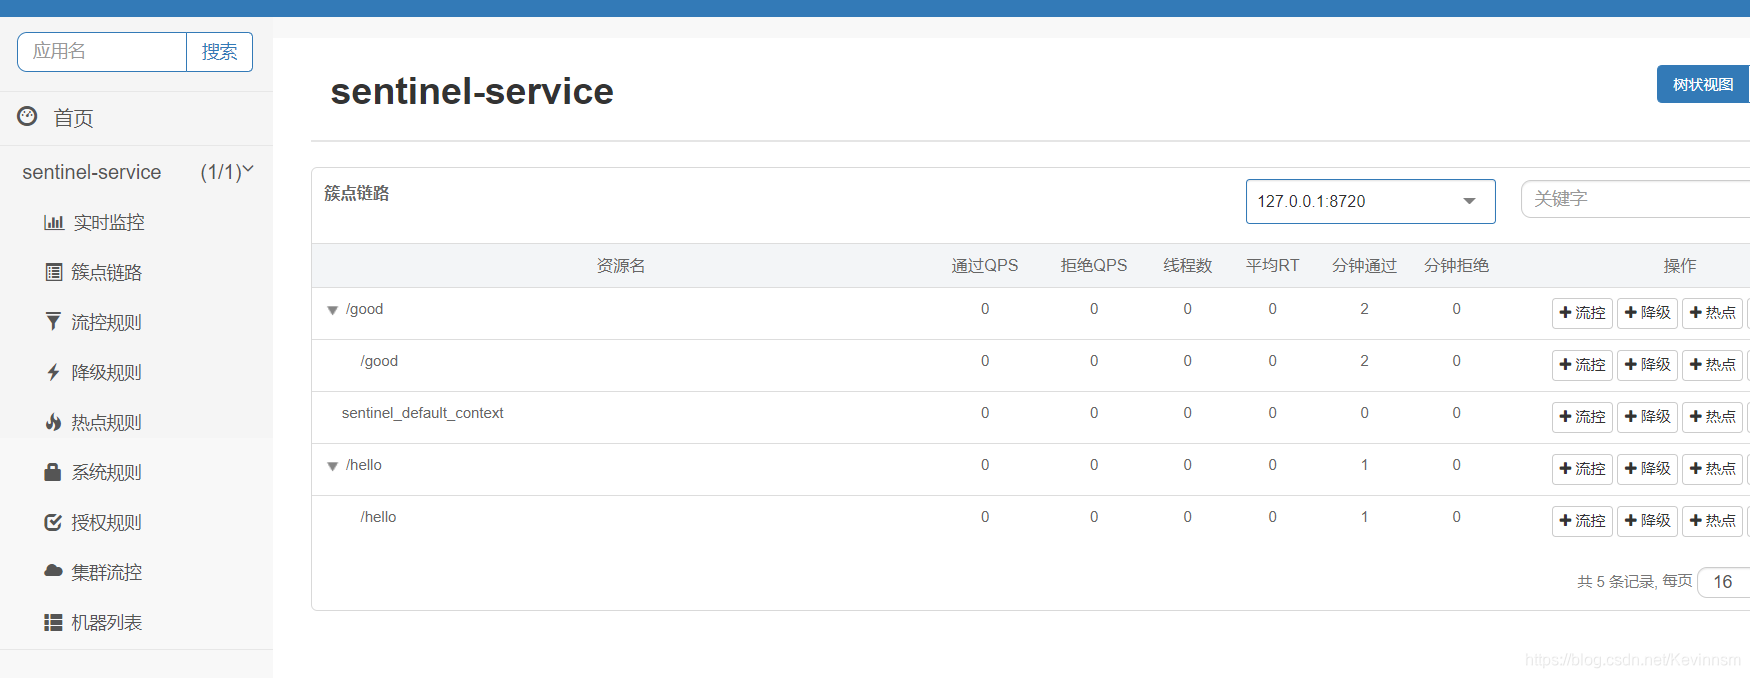Click the lock icon for 系统规则

53,471
